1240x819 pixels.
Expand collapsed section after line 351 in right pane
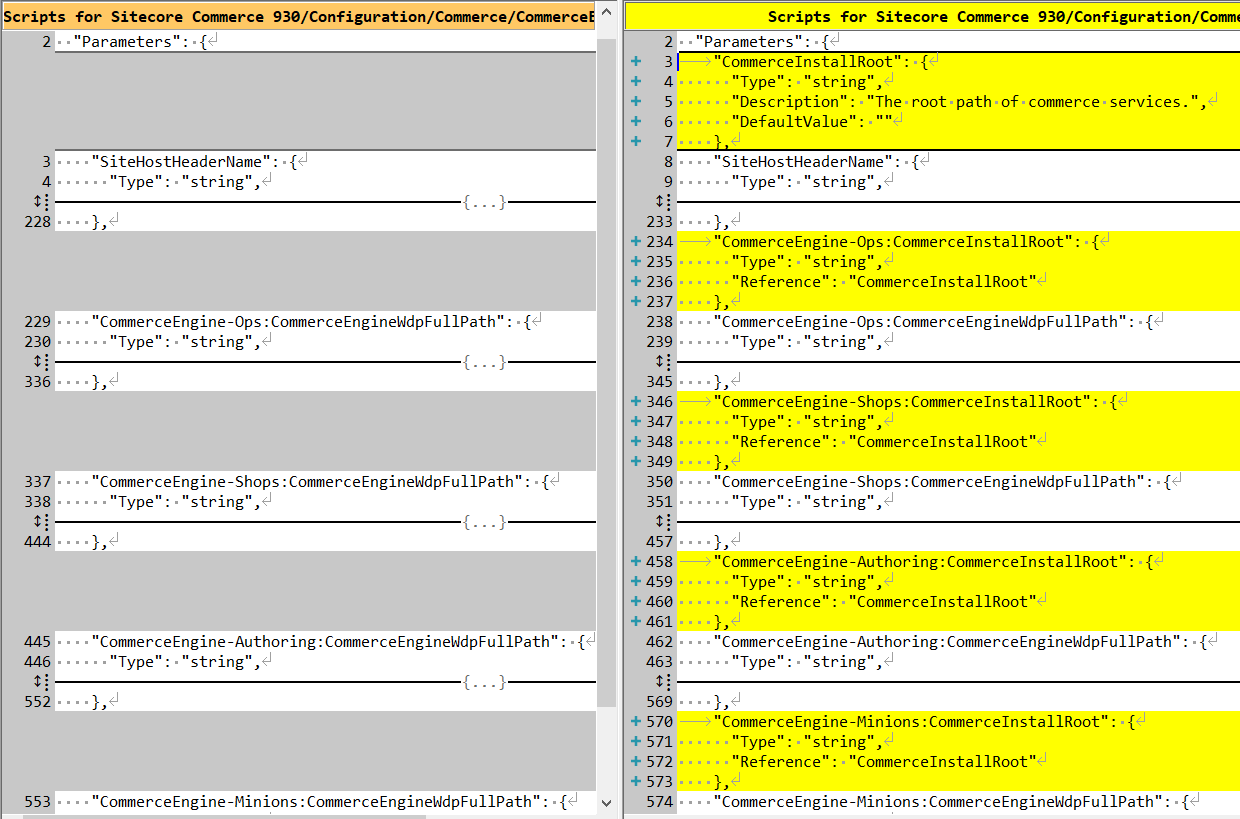pos(662,522)
